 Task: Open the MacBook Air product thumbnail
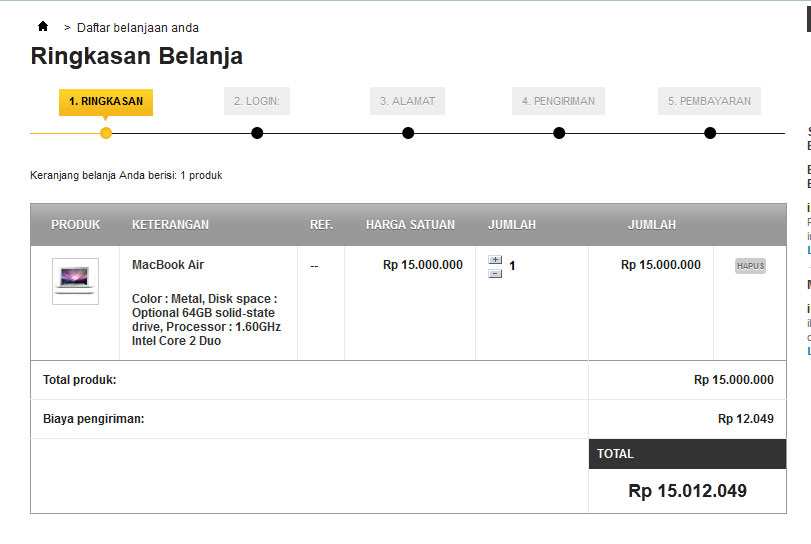click(x=75, y=281)
